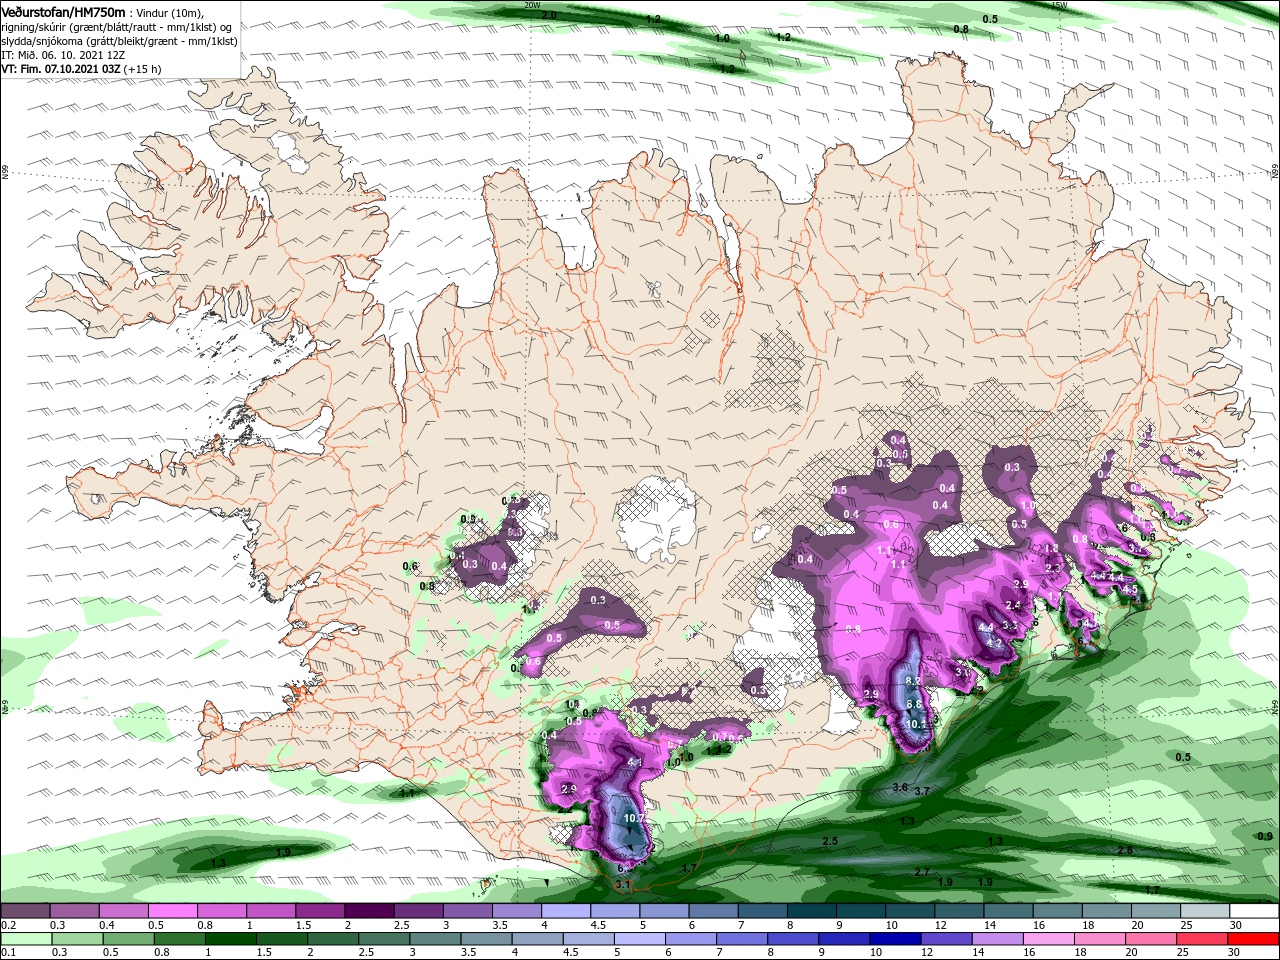Click the 10.1 snowfall value in the southeast
This screenshot has width=1280, height=960.
pos(916,725)
